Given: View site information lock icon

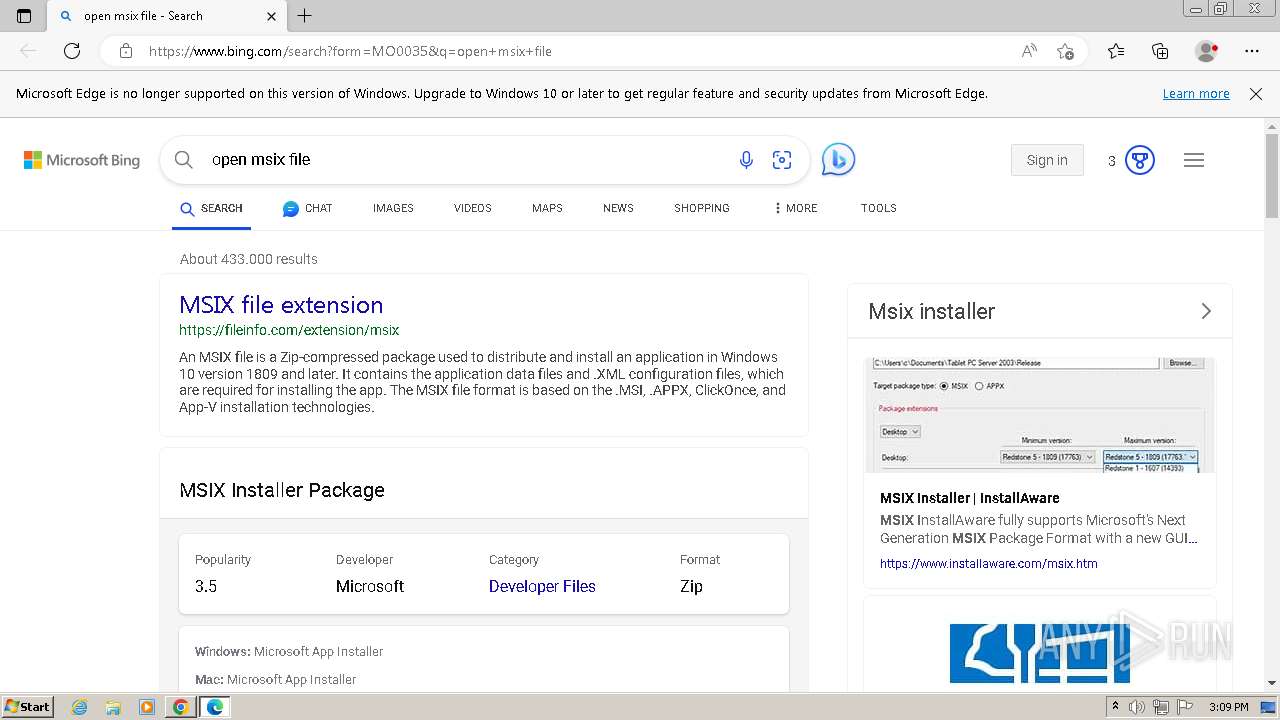Looking at the screenshot, I should [x=126, y=51].
